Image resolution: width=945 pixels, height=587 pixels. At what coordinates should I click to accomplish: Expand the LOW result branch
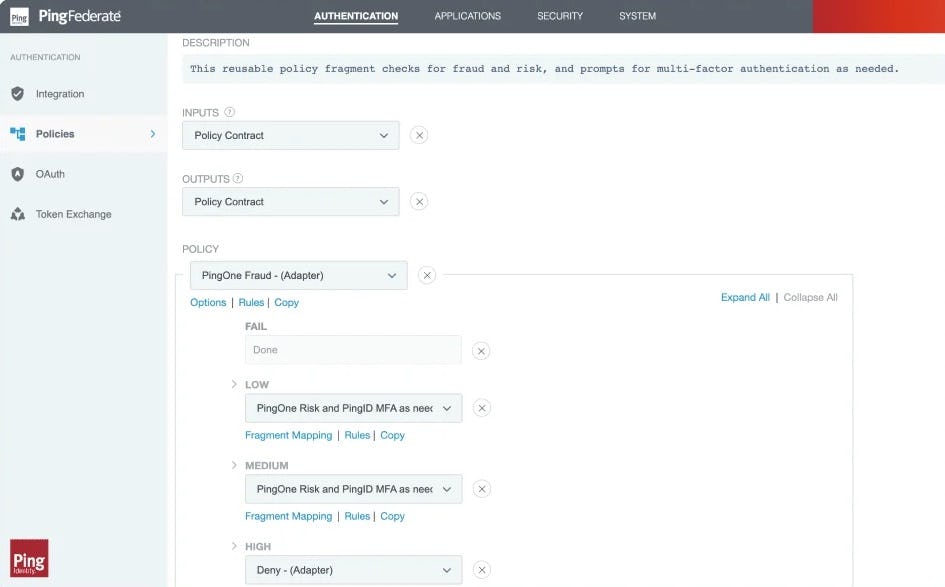(234, 384)
